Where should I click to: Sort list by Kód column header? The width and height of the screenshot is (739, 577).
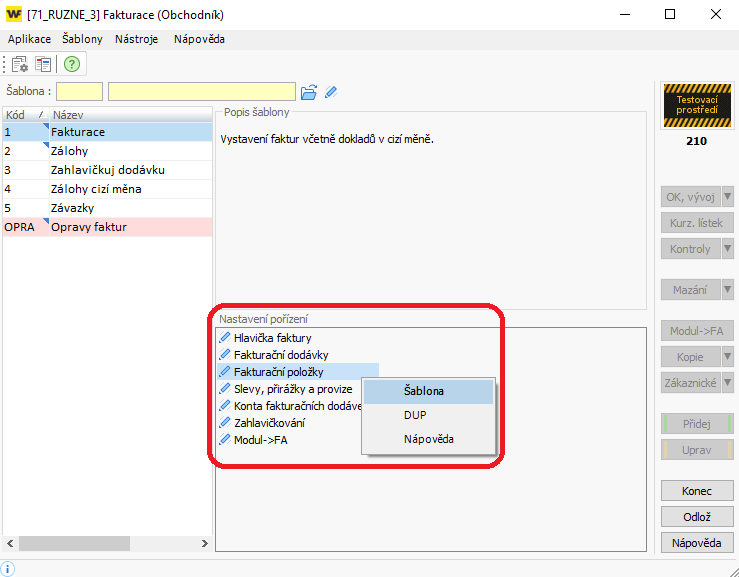(25, 115)
